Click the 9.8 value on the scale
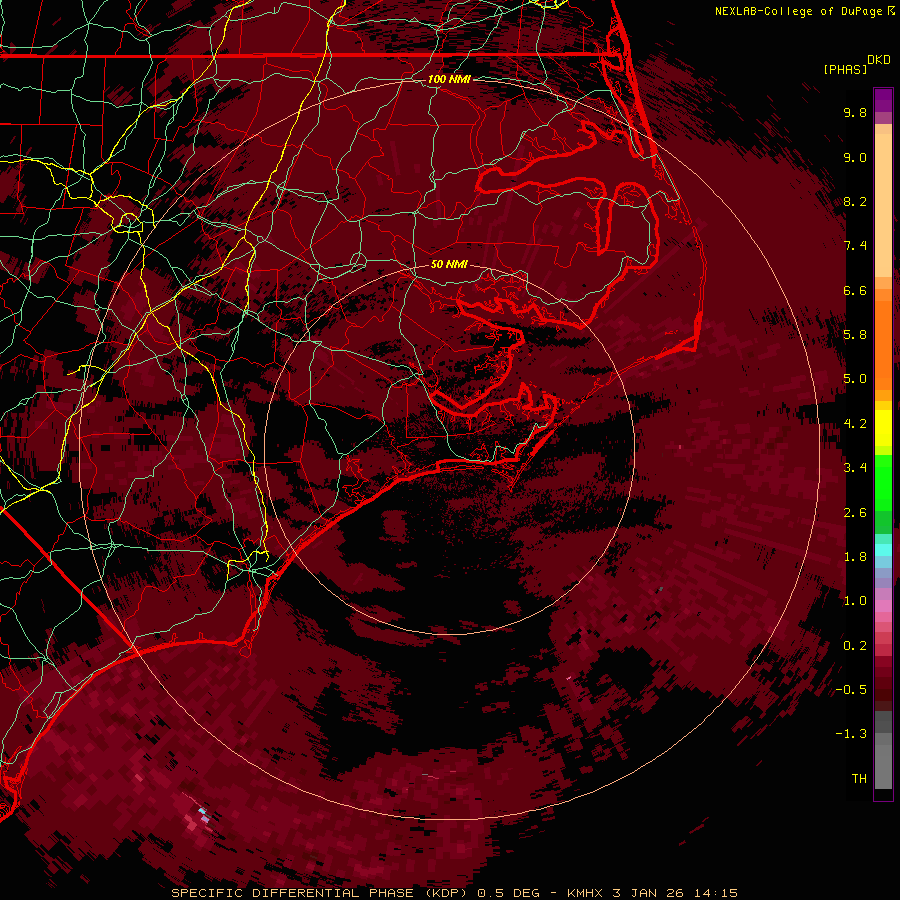This screenshot has height=900, width=900. coord(855,112)
